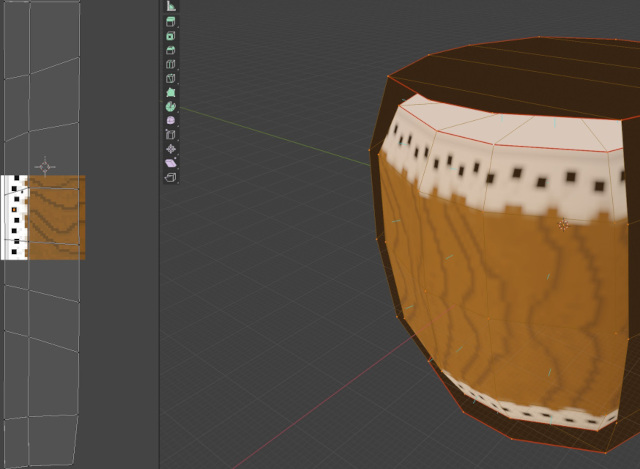The width and height of the screenshot is (640, 469).
Task: Select the Rip Region tool
Action: [x=171, y=177]
